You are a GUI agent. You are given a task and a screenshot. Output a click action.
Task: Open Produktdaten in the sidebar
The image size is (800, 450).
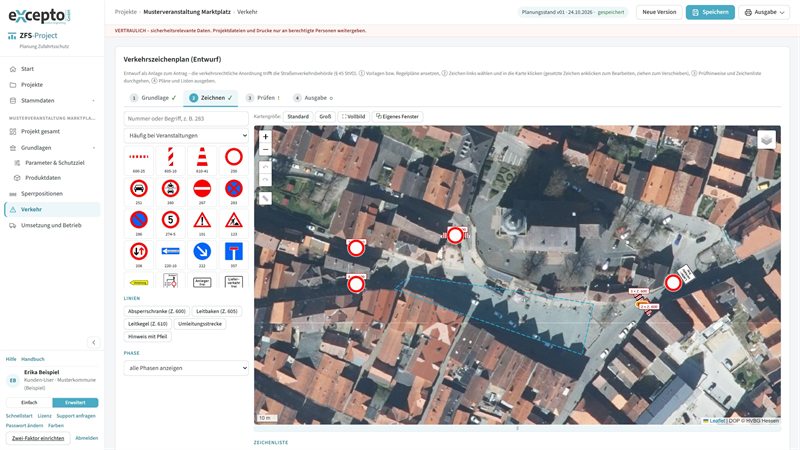(x=43, y=178)
